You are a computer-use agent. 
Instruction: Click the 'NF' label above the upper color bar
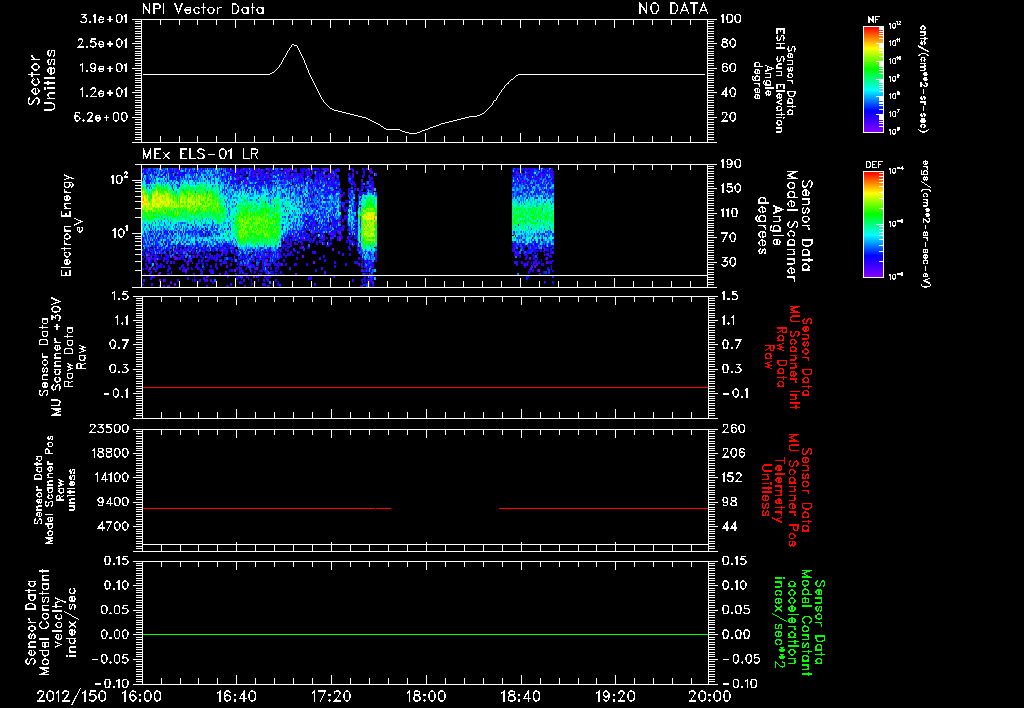(x=873, y=20)
